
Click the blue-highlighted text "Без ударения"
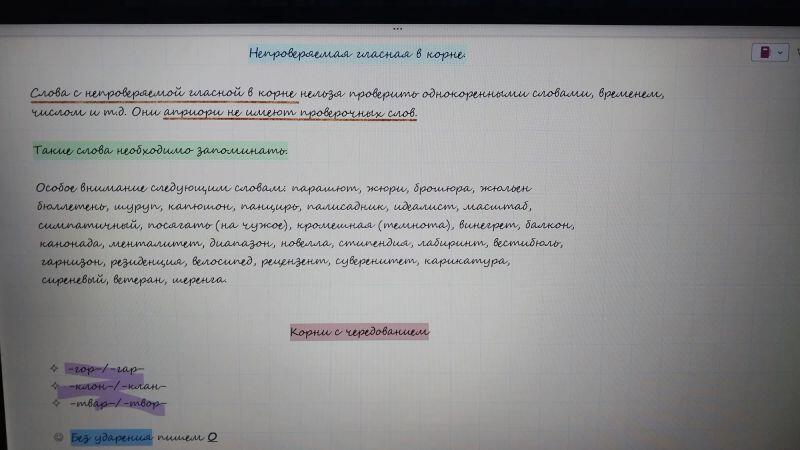110,437
